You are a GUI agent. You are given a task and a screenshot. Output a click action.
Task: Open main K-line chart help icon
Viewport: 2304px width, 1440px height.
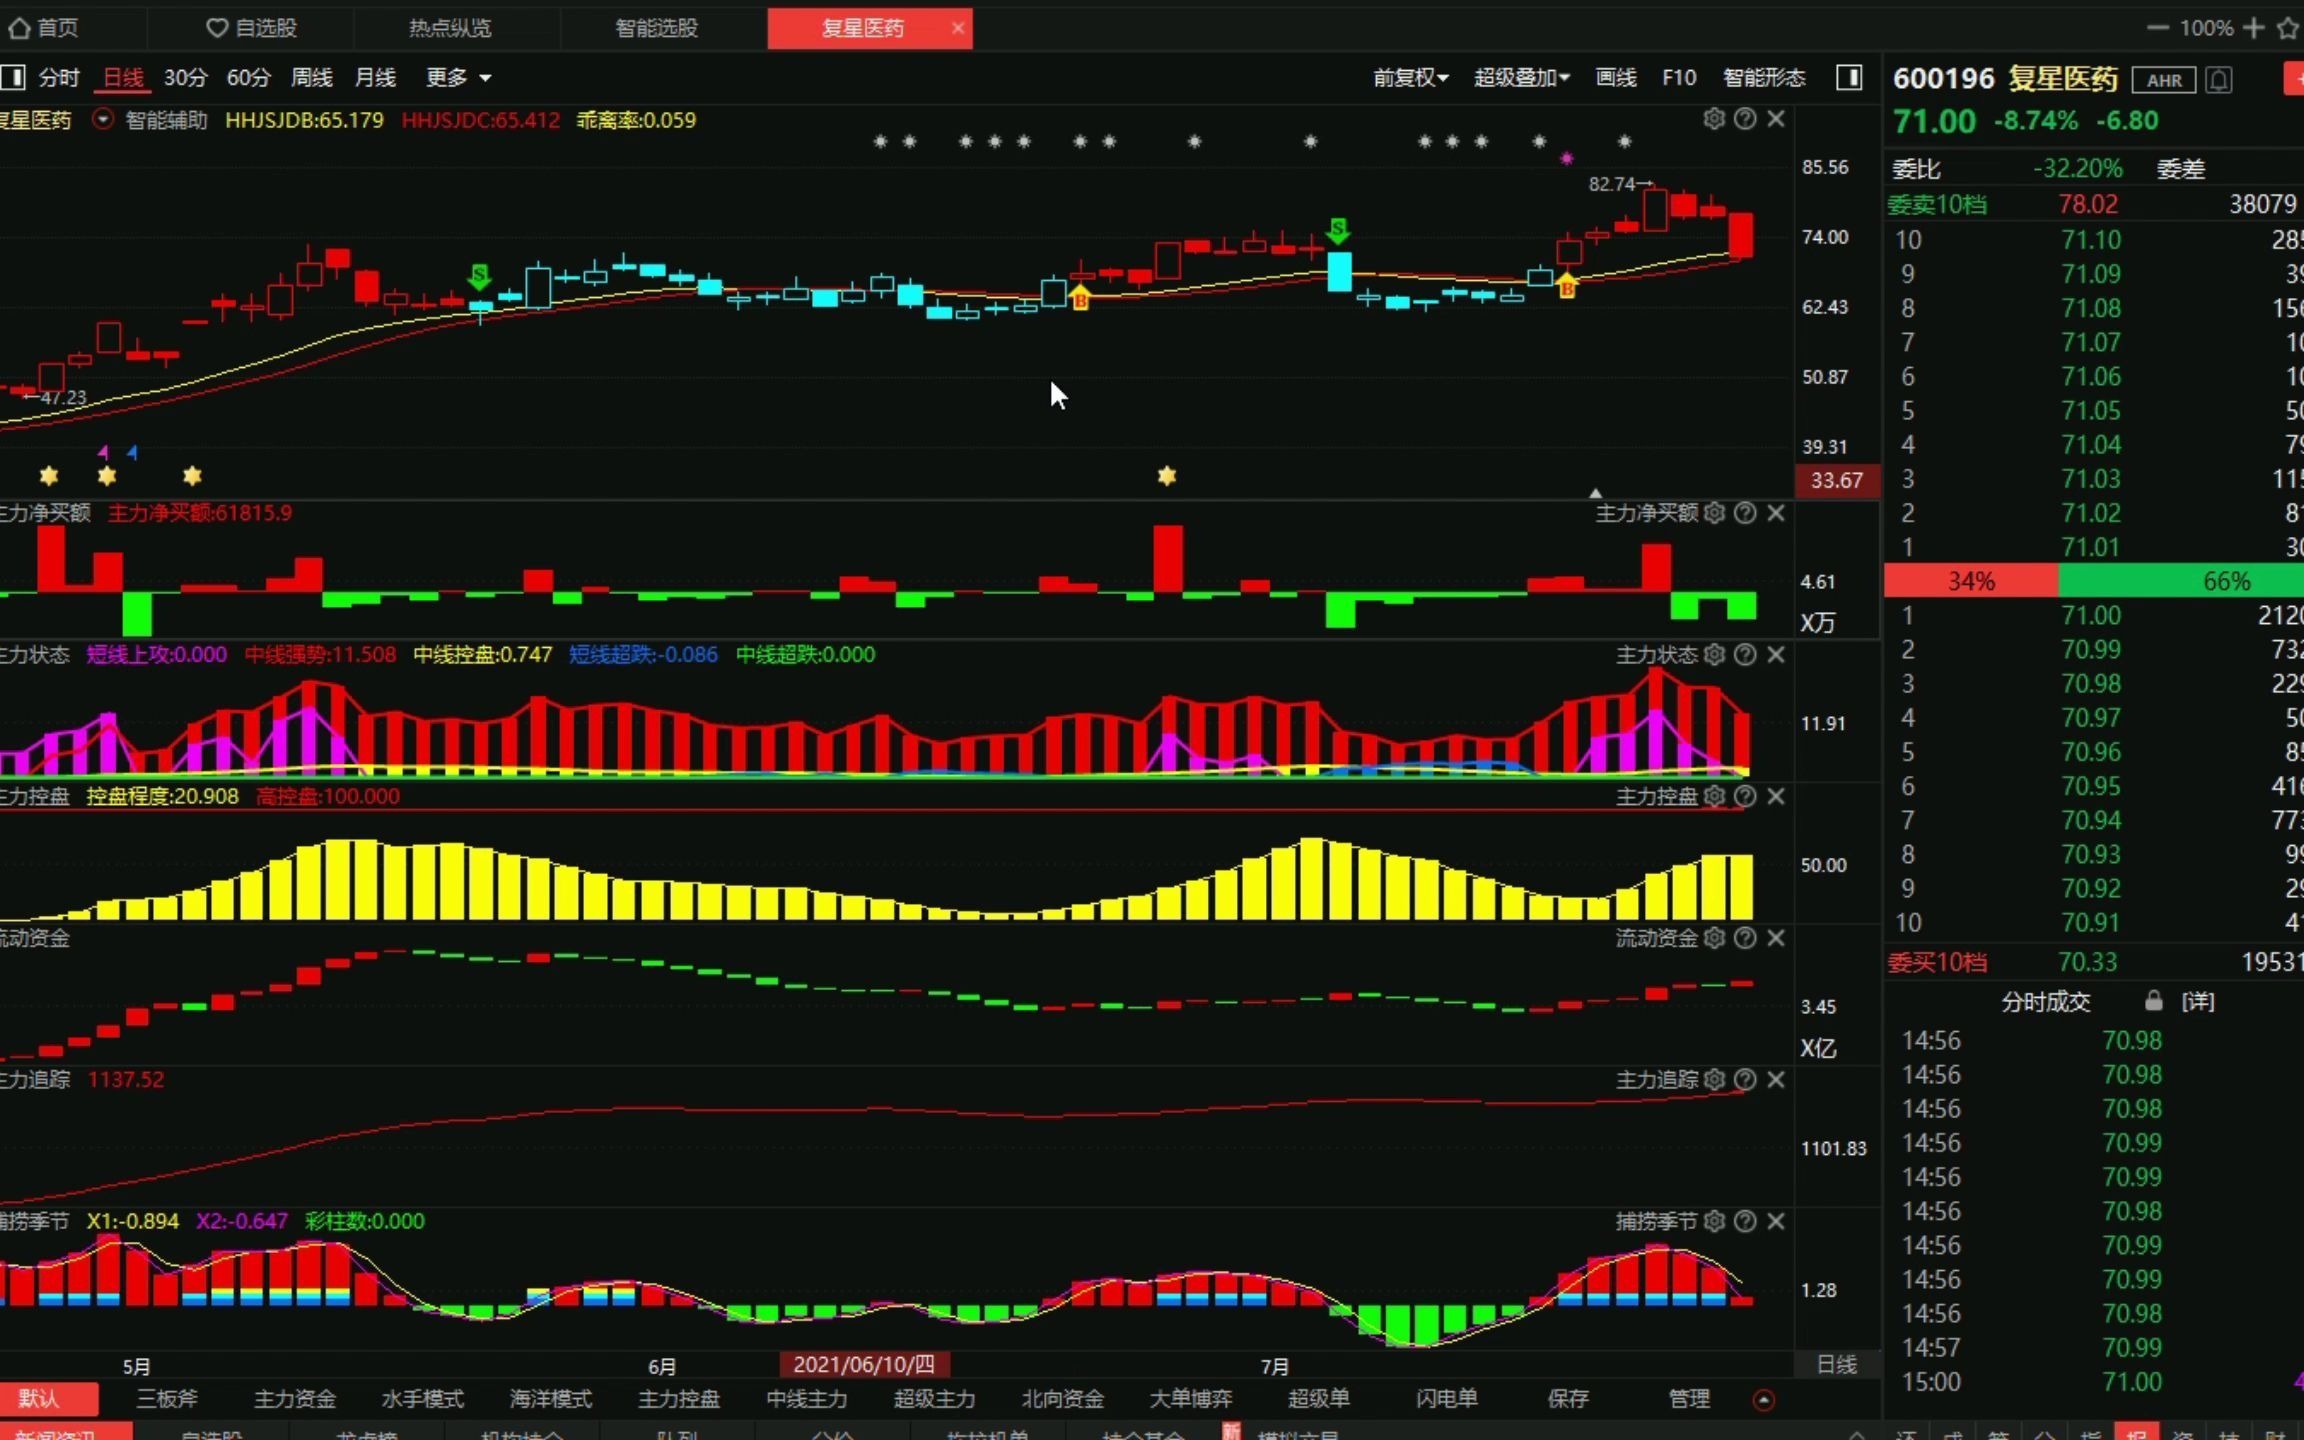(1745, 119)
